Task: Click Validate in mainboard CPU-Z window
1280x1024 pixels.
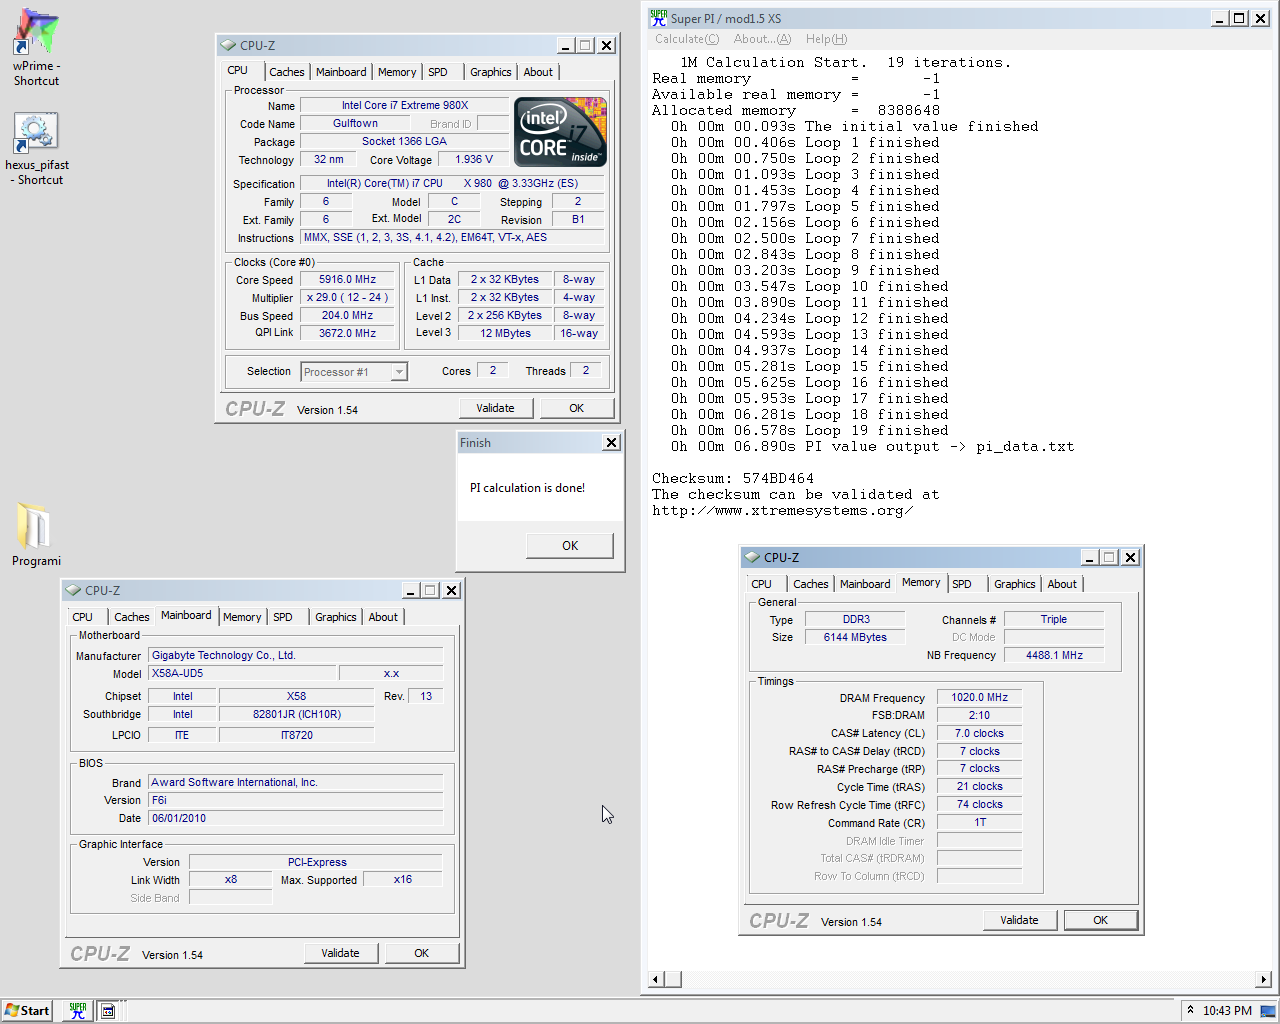Action: pyautogui.click(x=340, y=953)
